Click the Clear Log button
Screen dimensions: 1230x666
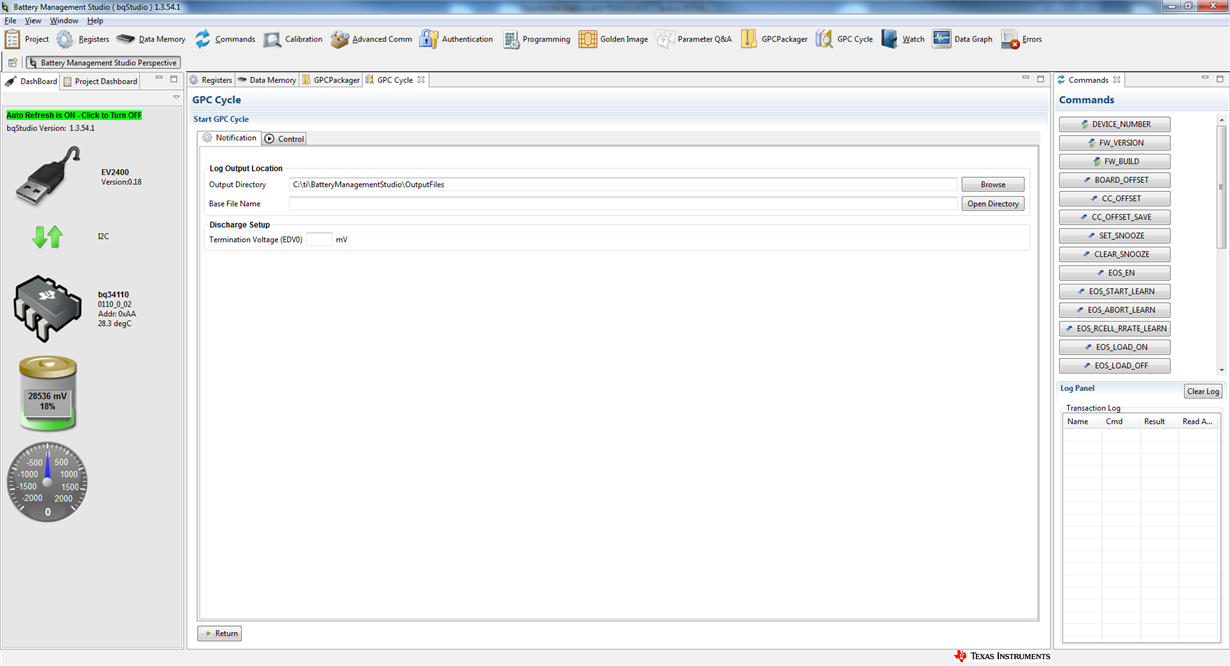(x=1203, y=391)
